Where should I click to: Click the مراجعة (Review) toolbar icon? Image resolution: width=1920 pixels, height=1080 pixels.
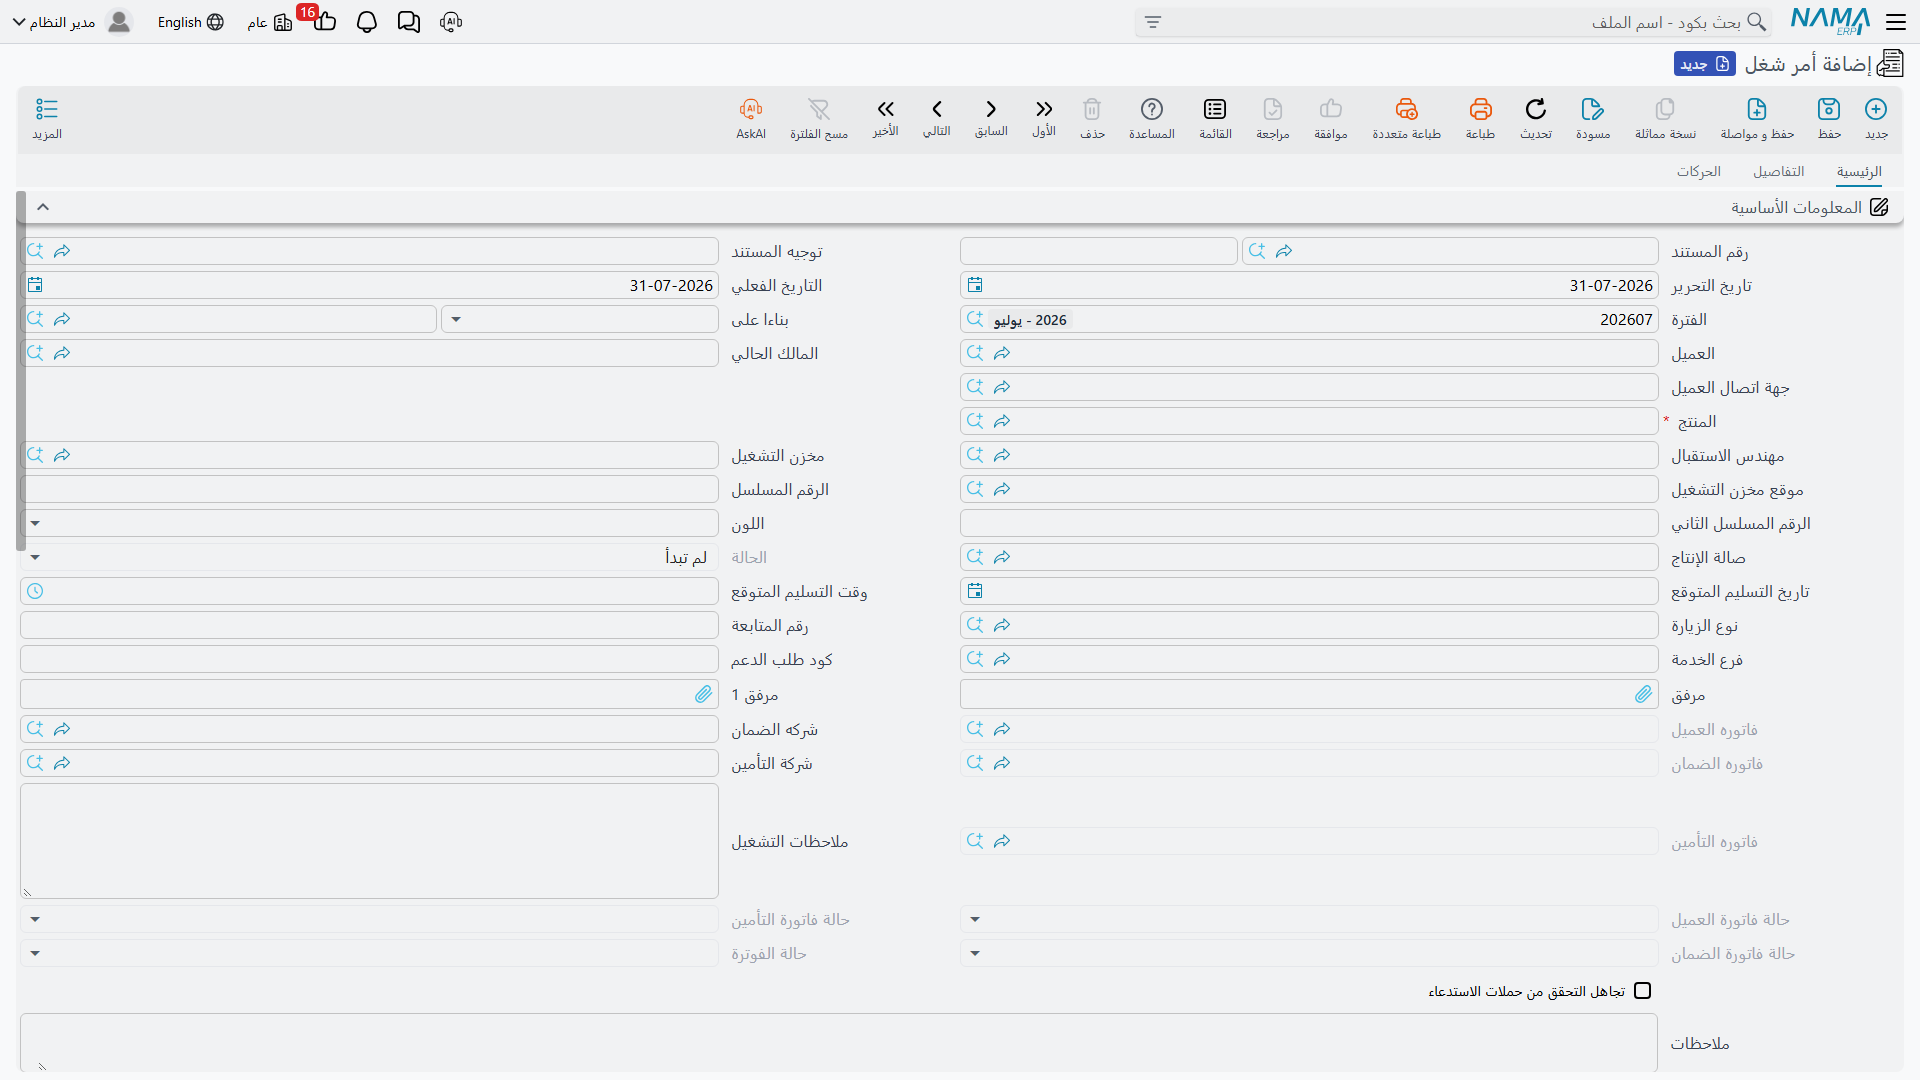pyautogui.click(x=1273, y=109)
